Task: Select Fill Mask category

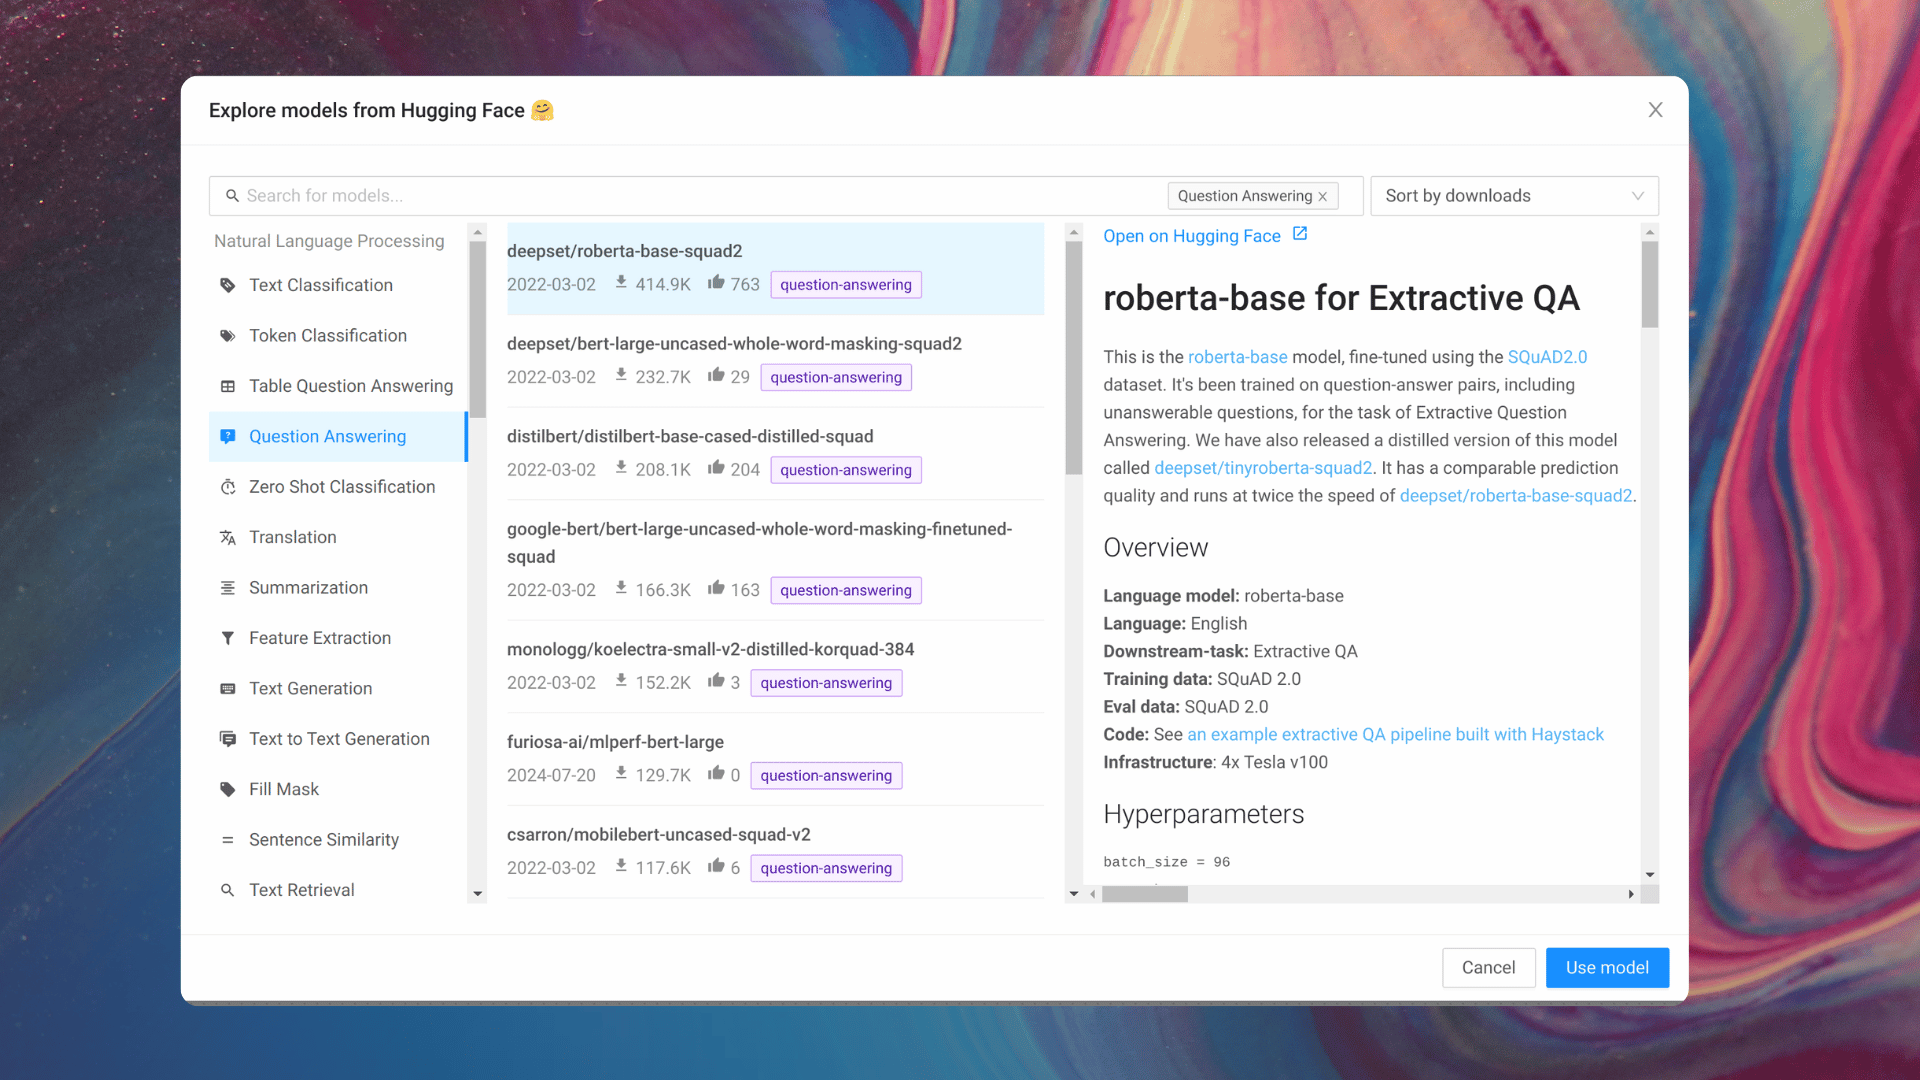Action: click(x=284, y=789)
